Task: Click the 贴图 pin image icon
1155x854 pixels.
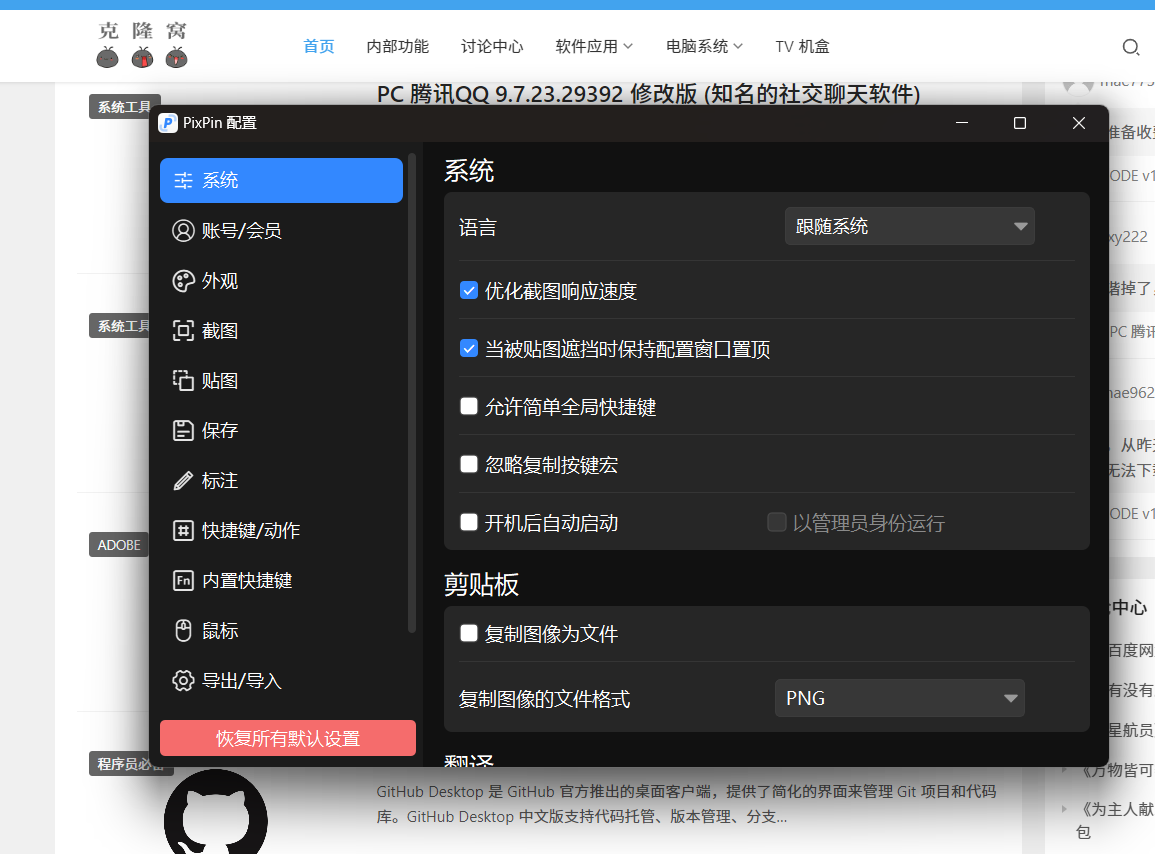Action: coord(183,381)
